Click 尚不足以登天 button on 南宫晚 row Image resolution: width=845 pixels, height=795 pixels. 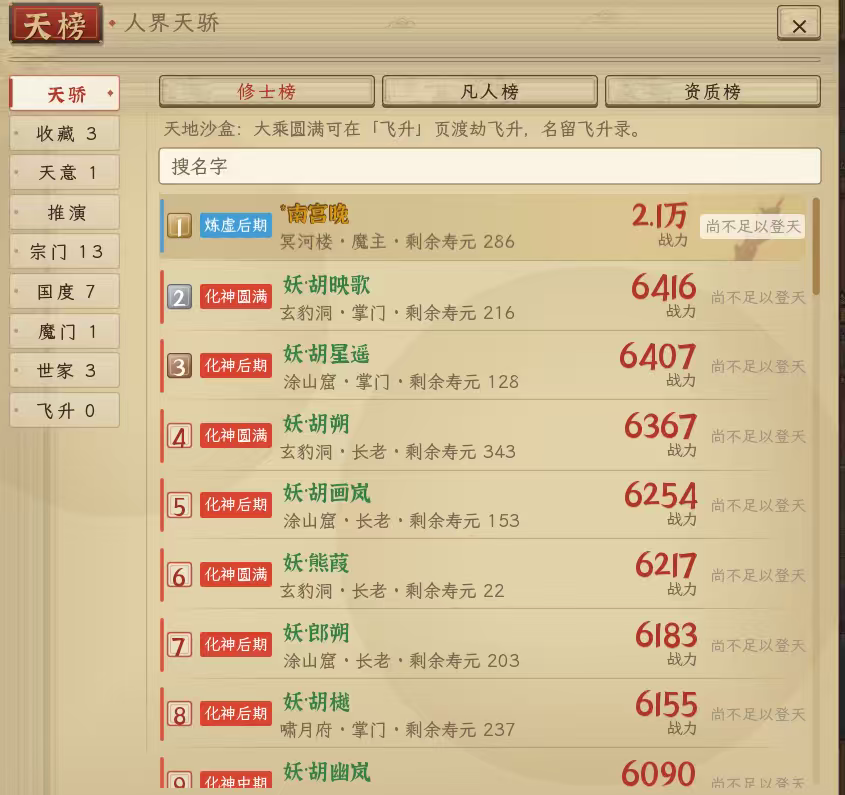tap(752, 227)
